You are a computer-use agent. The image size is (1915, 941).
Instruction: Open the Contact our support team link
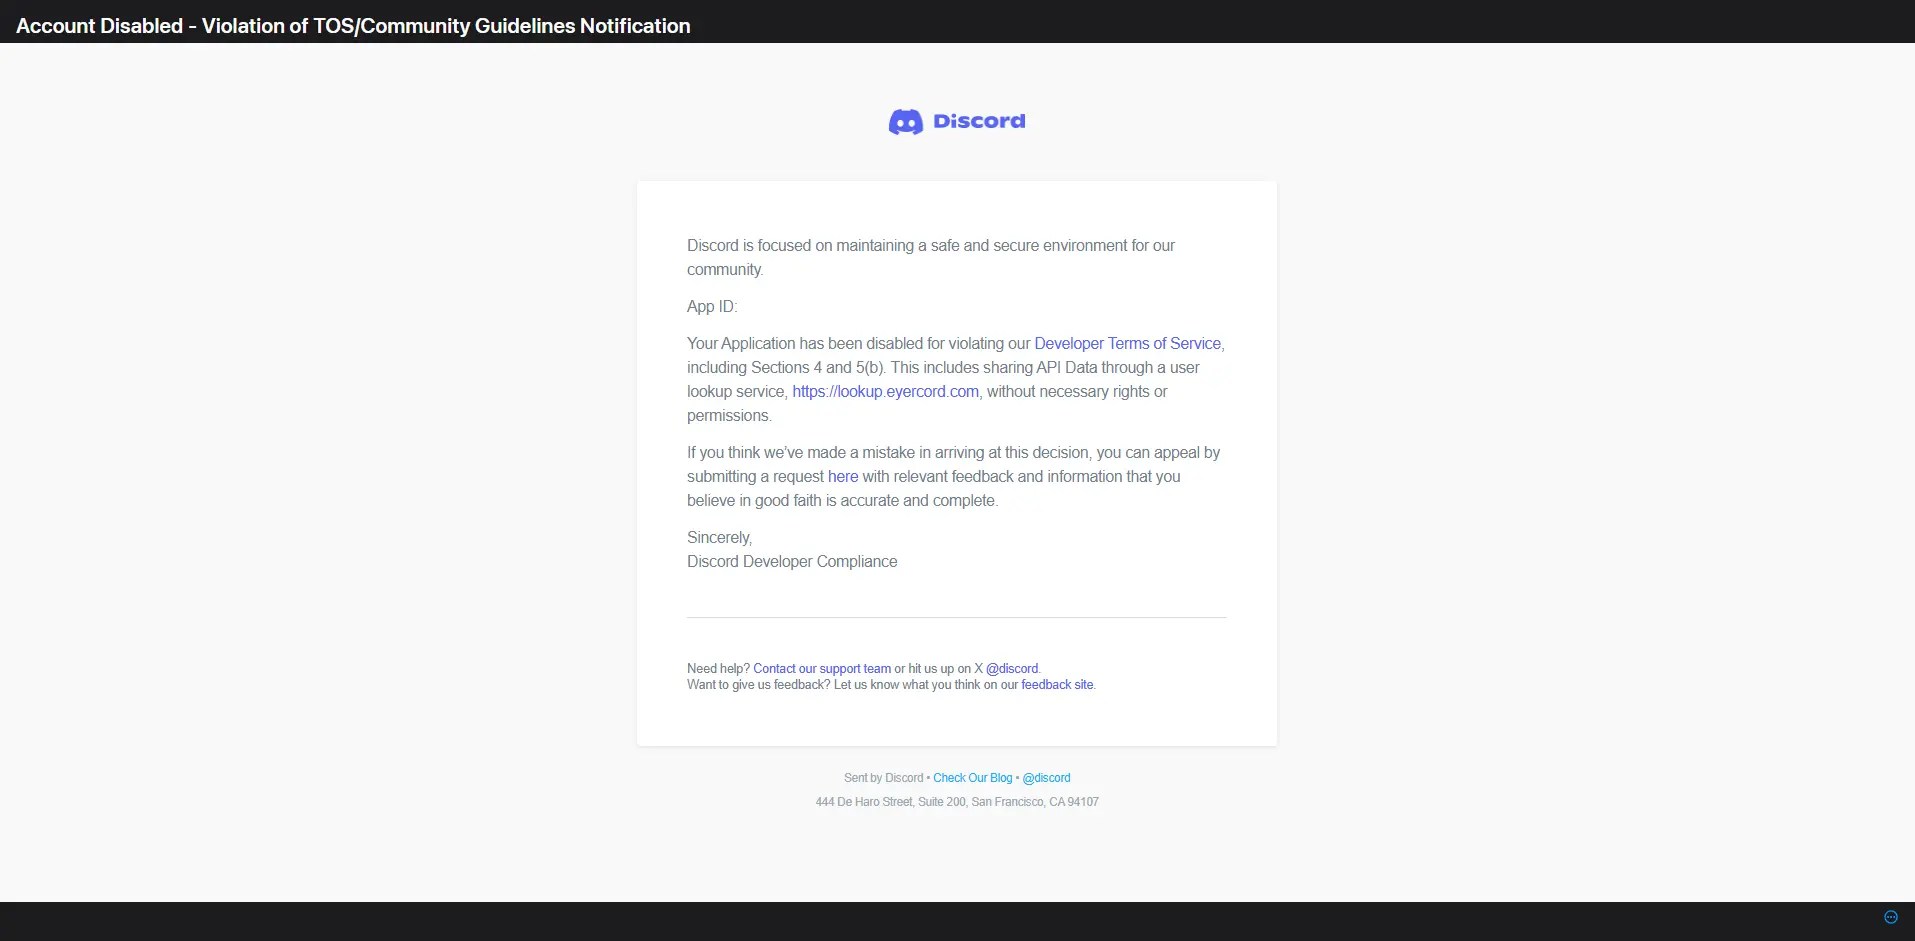tap(821, 668)
